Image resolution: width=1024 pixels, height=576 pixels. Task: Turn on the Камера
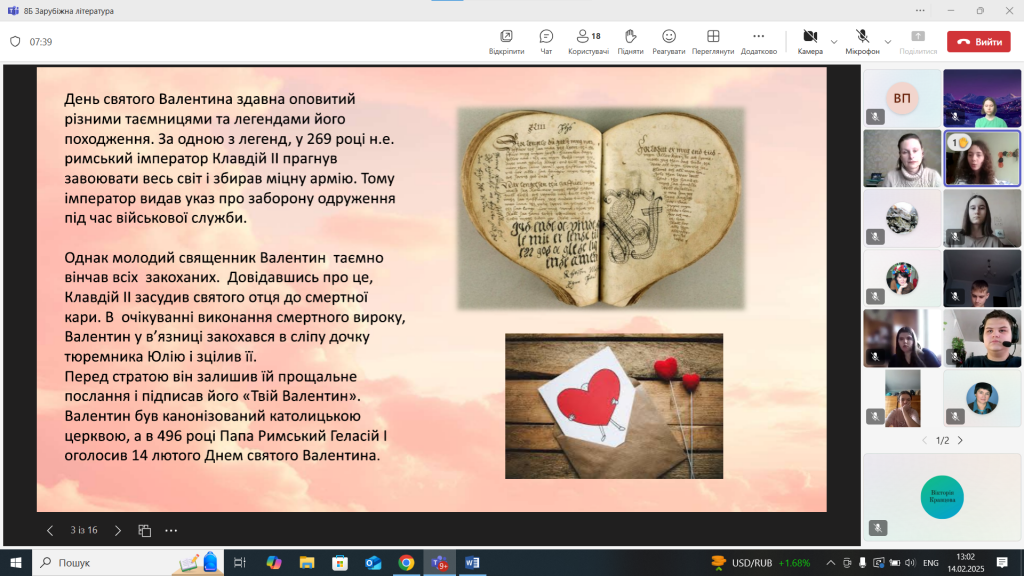(x=810, y=41)
